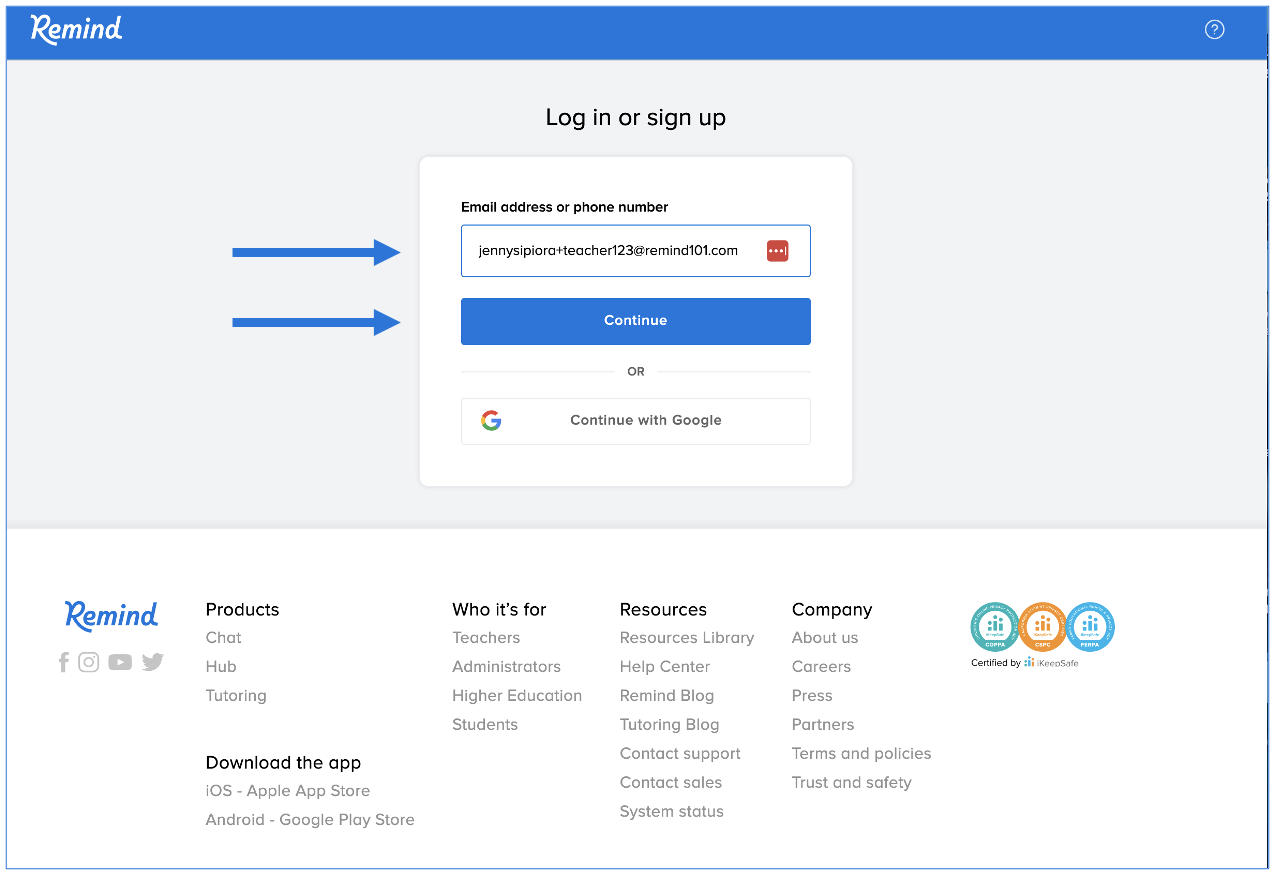This screenshot has width=1276, height=875.
Task: Click the COPPA certification badge
Action: pyautogui.click(x=994, y=627)
